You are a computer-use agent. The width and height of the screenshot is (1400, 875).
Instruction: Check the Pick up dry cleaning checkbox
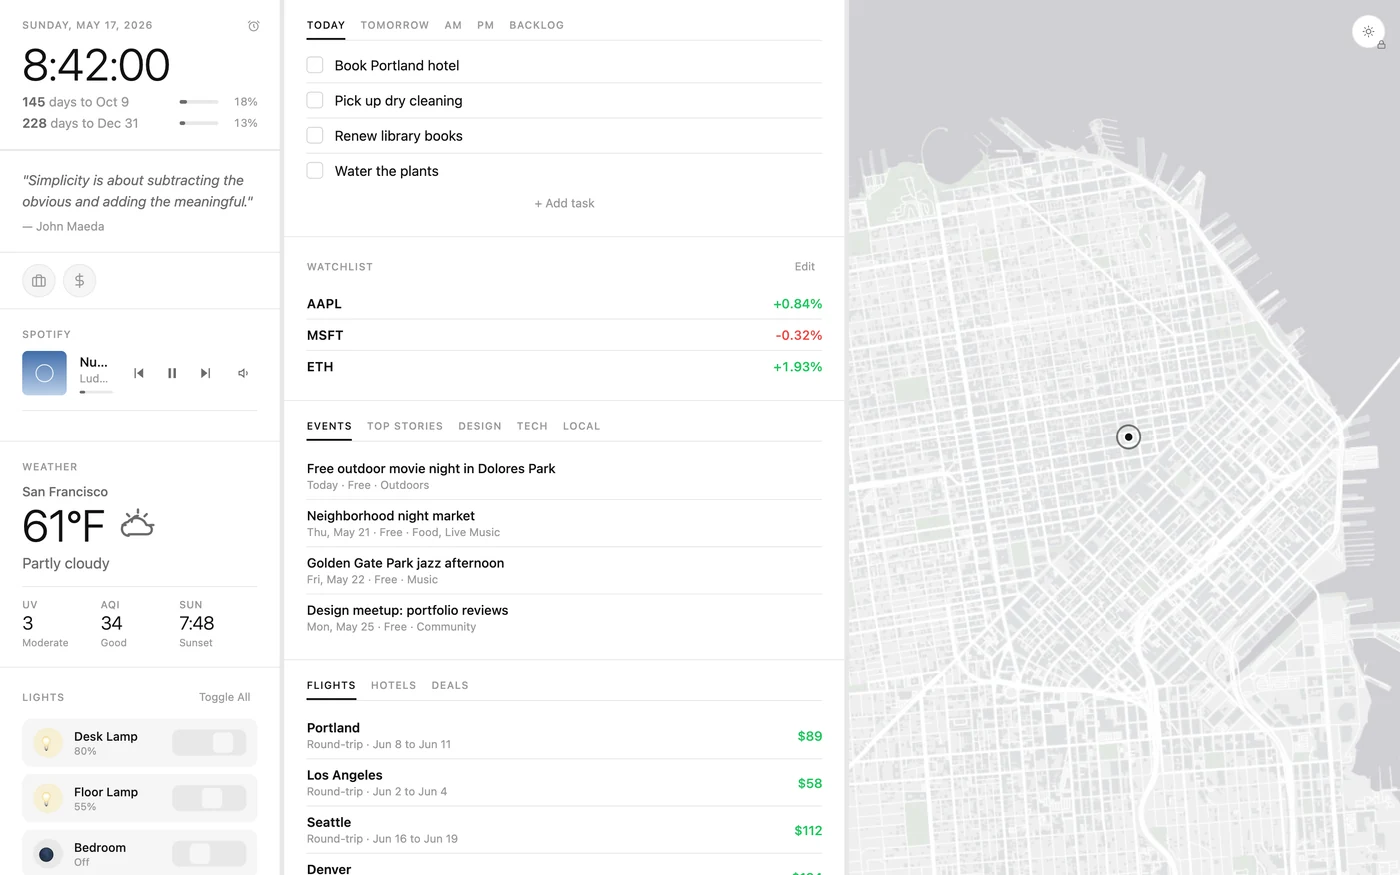[315, 100]
